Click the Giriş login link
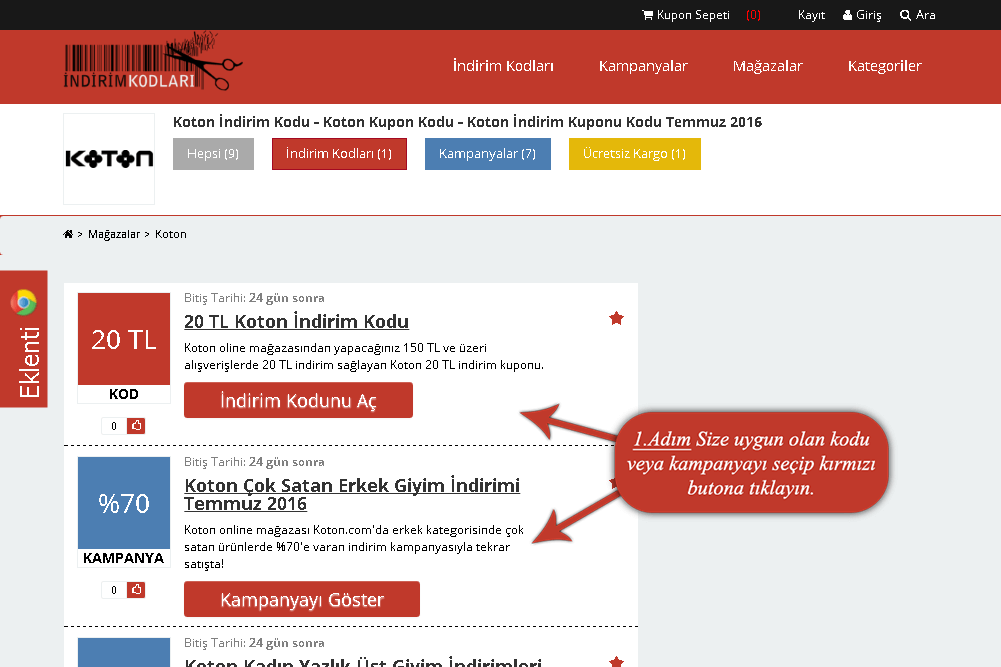 [x=869, y=15]
